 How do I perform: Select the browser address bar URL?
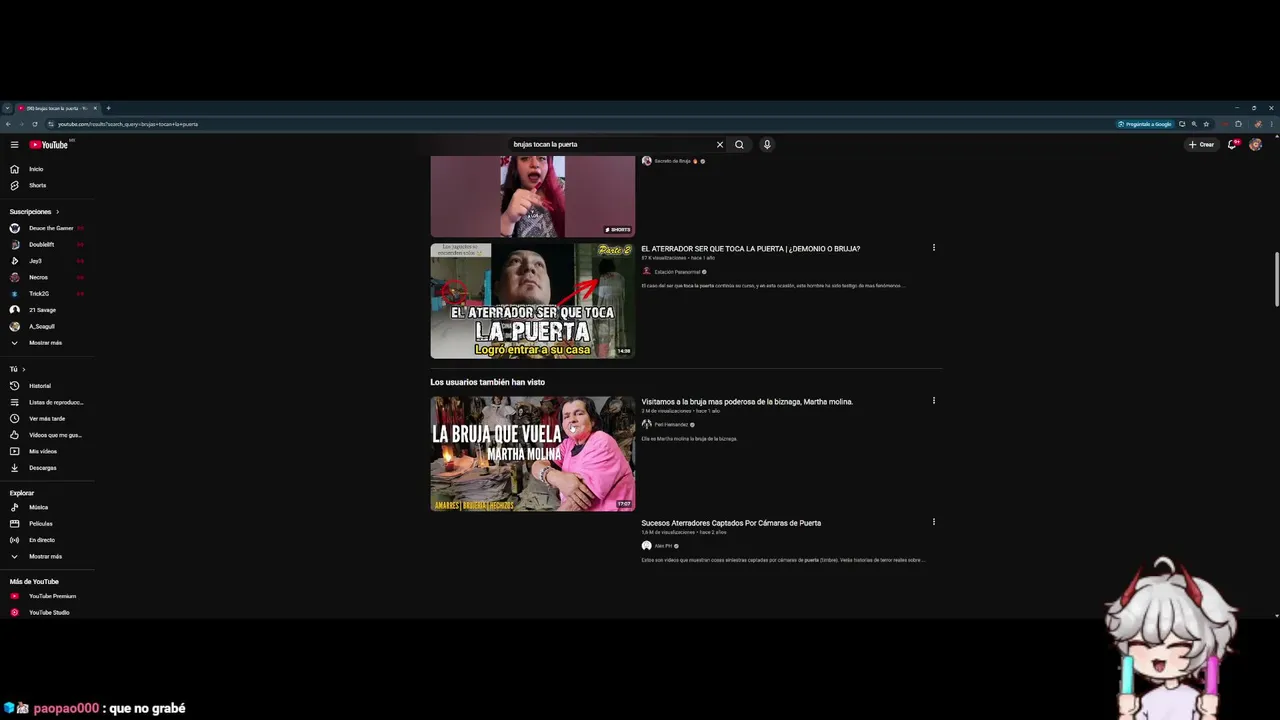128,124
